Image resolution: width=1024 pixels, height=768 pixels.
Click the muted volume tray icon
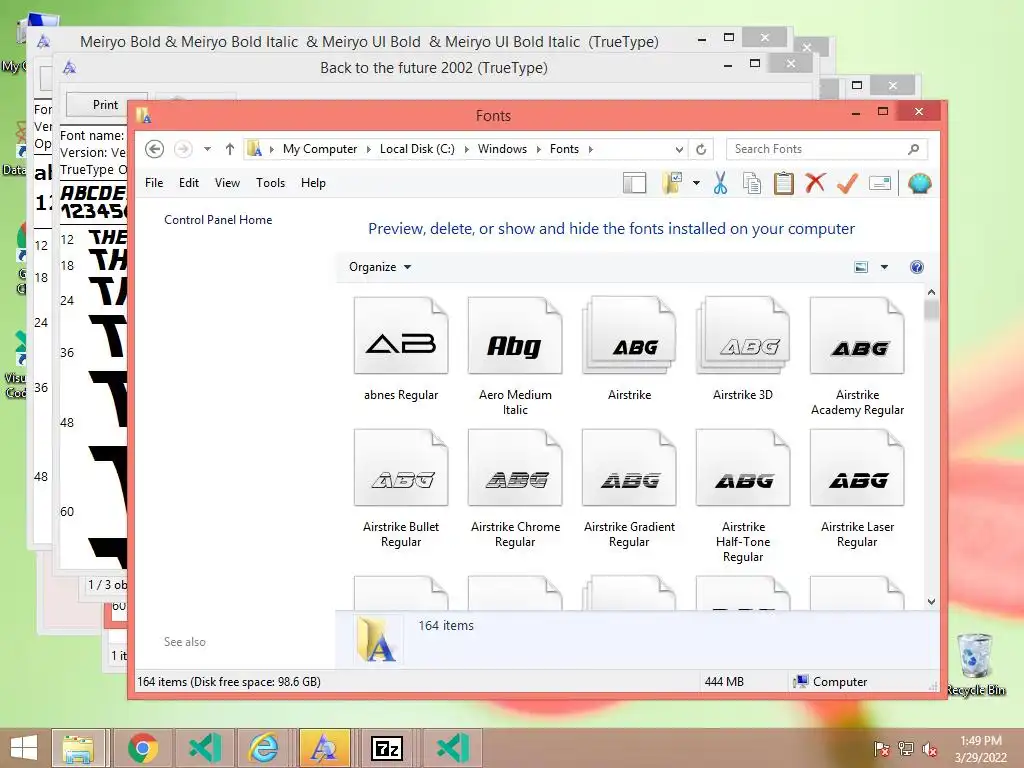click(x=930, y=749)
